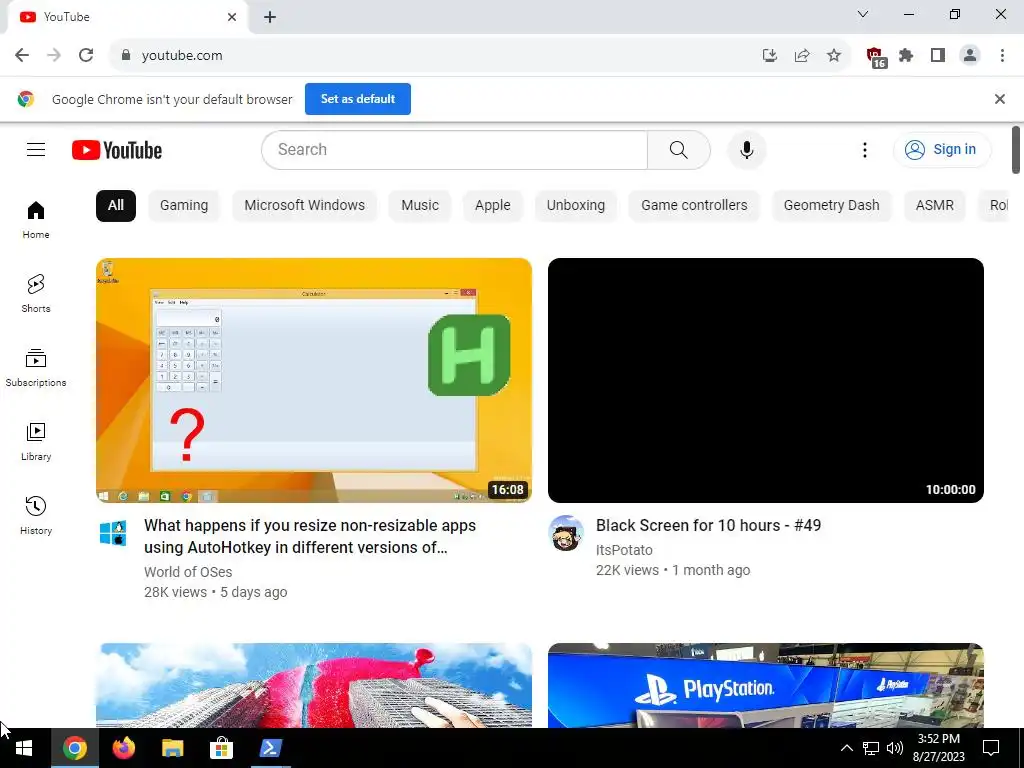
Task: Select the Game controllers filter chip
Action: coord(694,205)
